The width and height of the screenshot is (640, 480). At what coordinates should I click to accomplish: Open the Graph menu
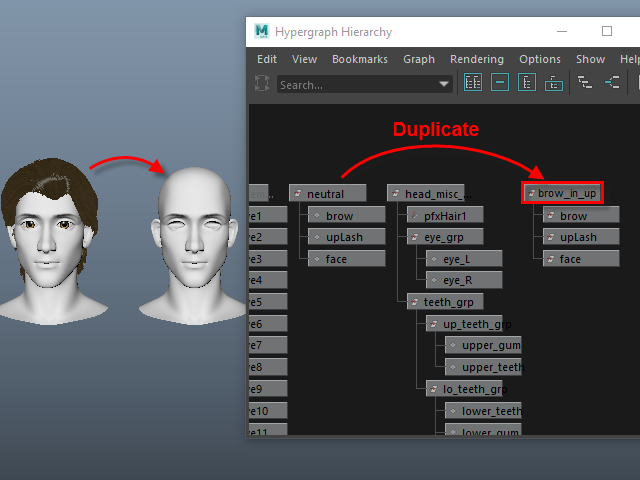[x=419, y=59]
